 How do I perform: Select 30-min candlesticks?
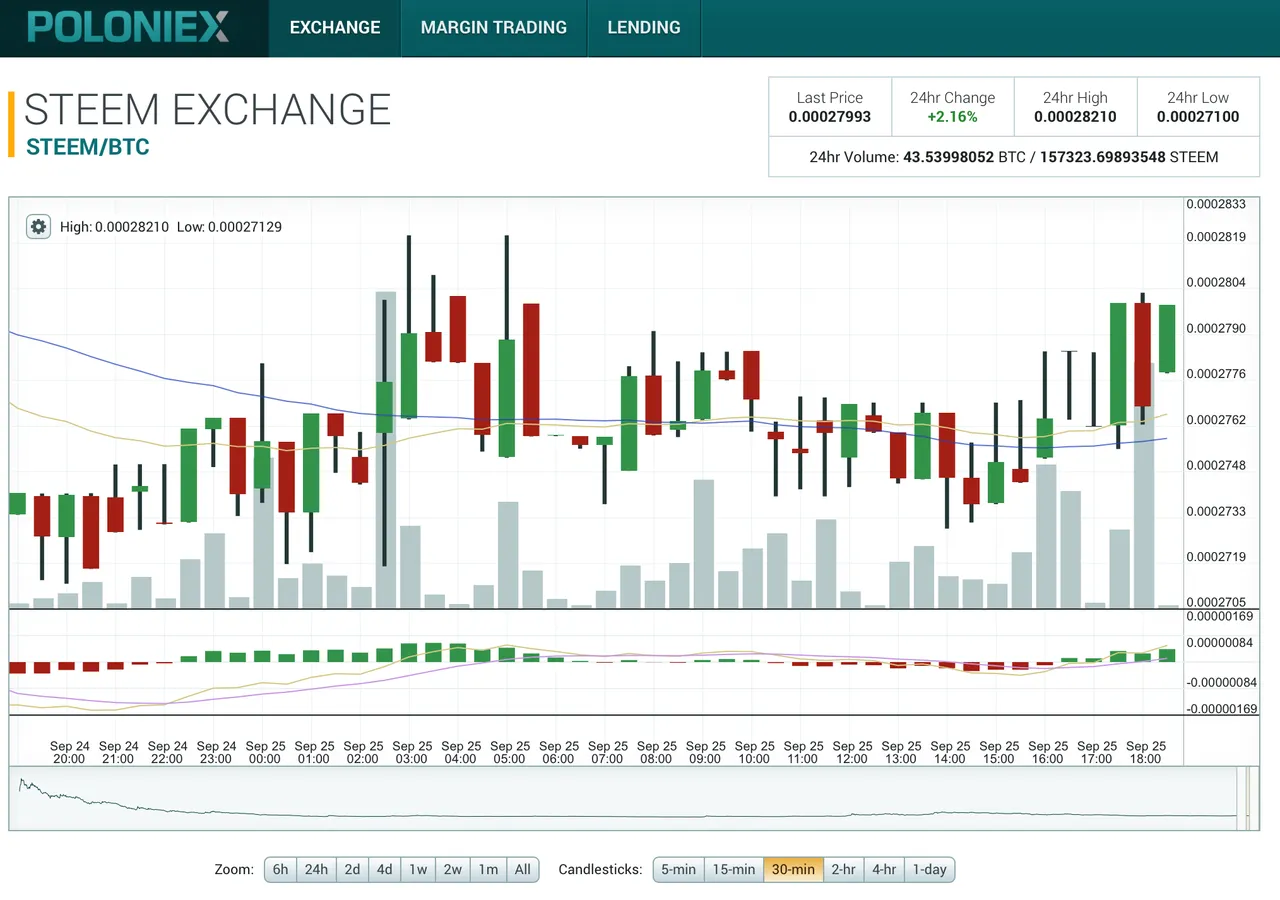click(794, 869)
